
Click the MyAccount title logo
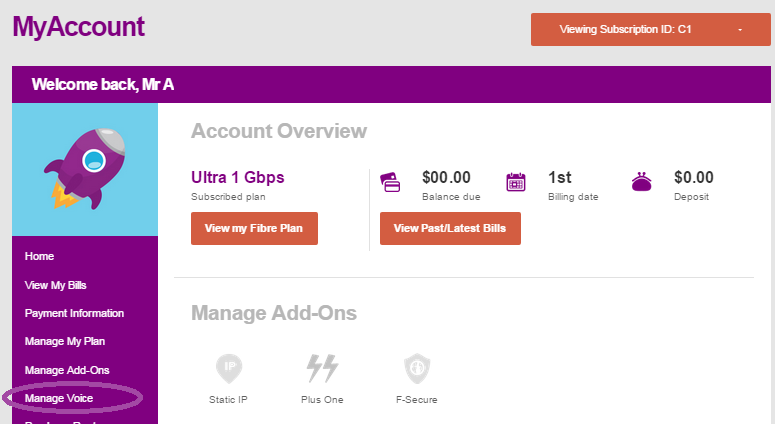(x=79, y=26)
